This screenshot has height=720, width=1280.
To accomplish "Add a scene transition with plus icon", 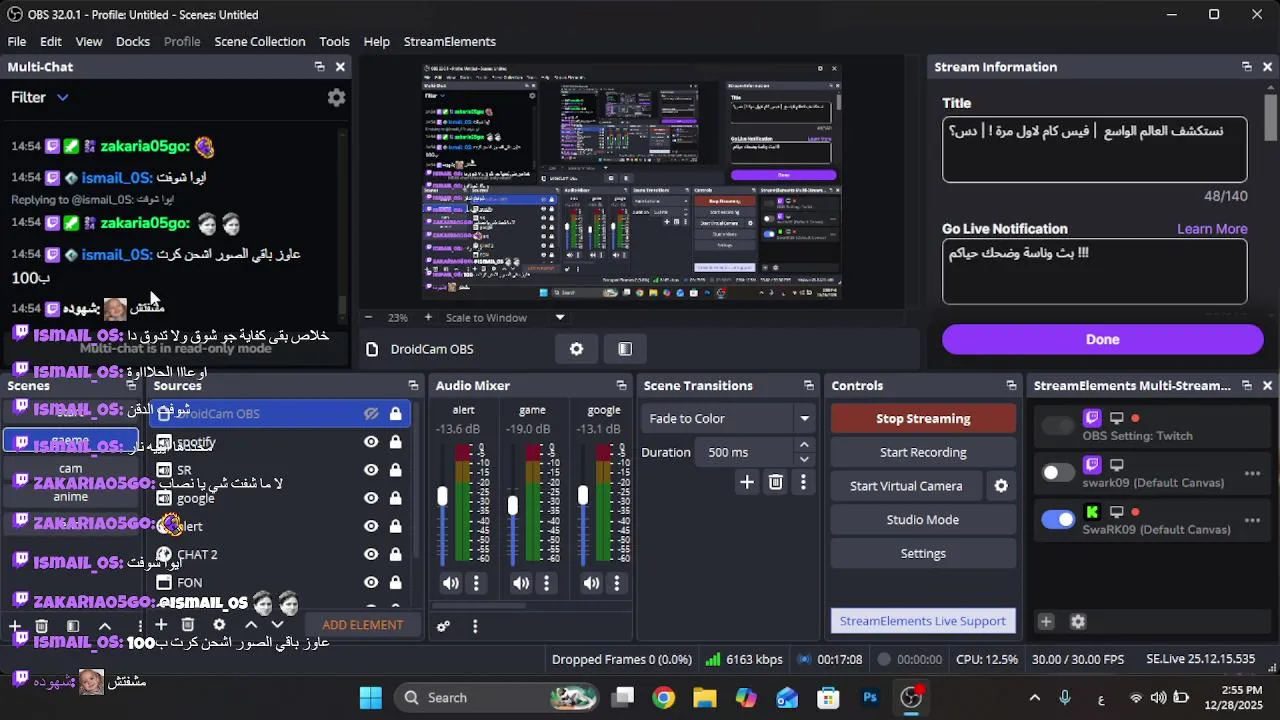I will pos(747,483).
